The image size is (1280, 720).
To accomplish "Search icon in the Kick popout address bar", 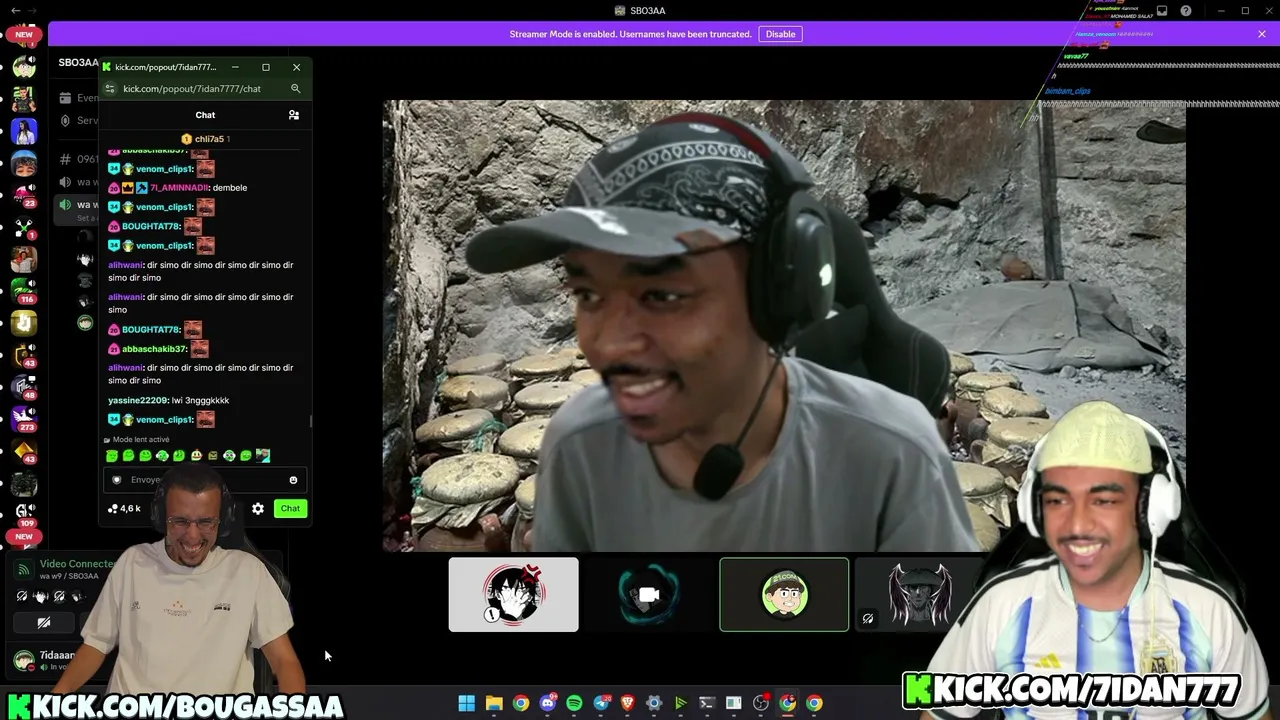I will pyautogui.click(x=295, y=89).
